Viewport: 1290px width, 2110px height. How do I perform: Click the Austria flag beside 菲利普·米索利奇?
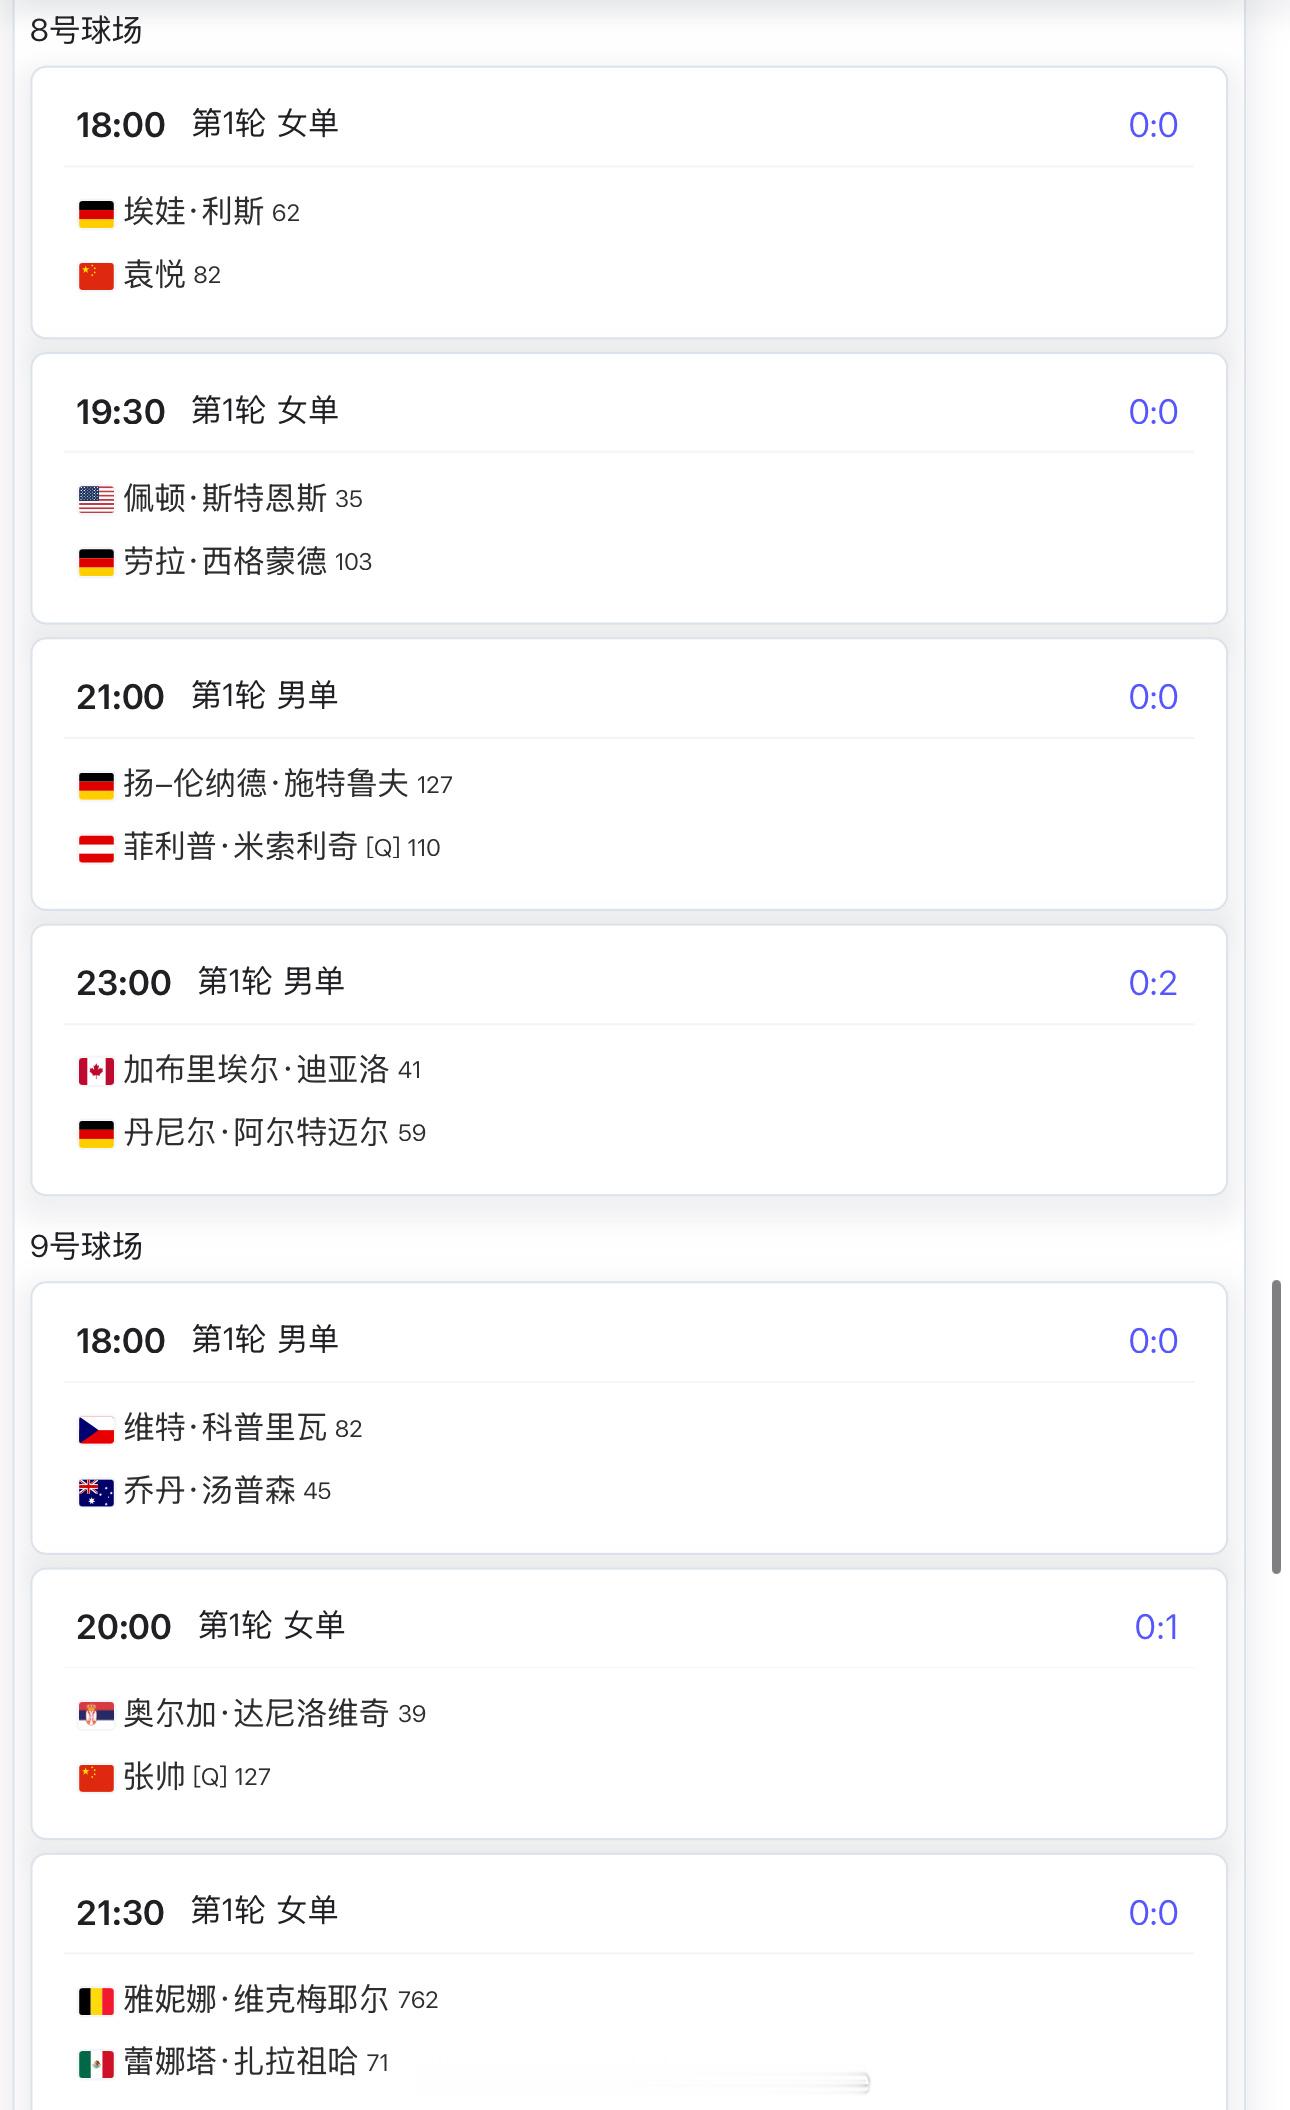coord(96,849)
